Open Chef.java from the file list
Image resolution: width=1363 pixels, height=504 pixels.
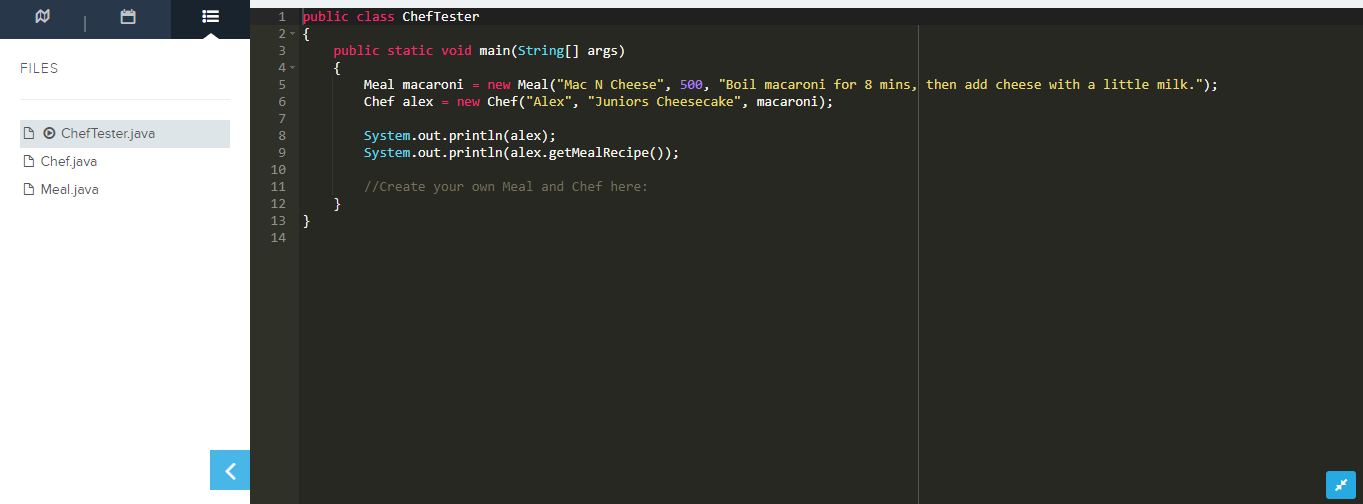point(68,161)
